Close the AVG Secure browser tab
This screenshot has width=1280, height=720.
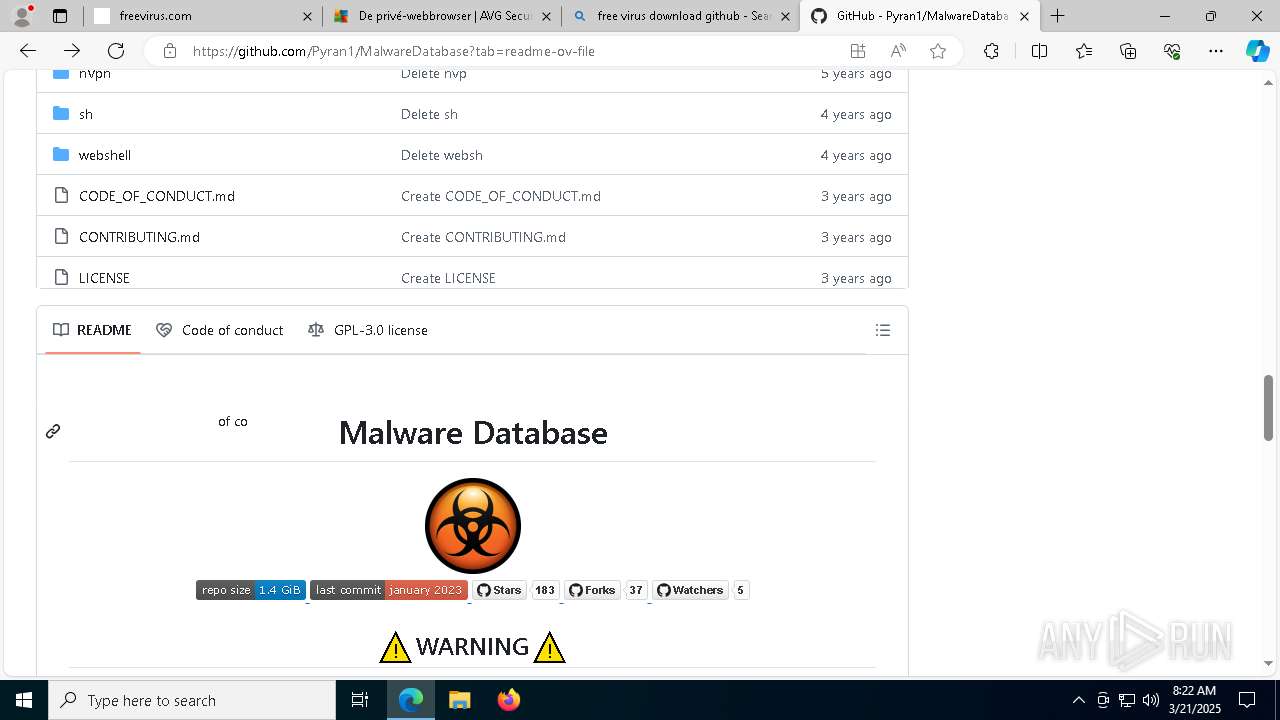[x=546, y=16]
